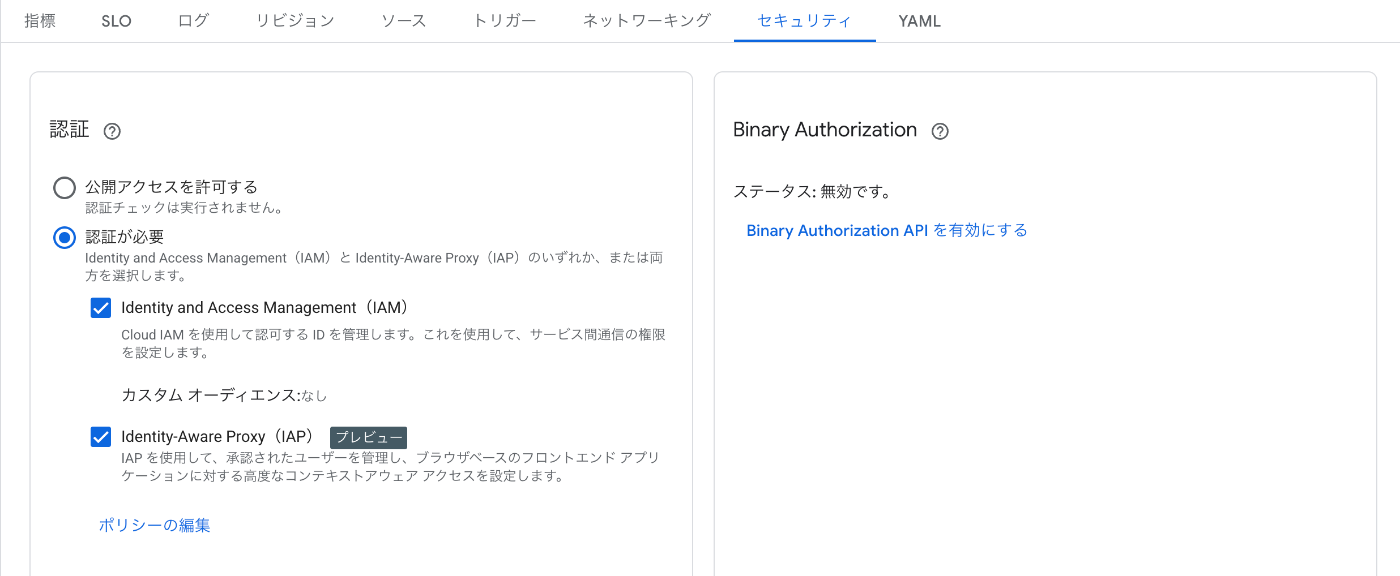Click ポリシーの編集 link

tap(154, 525)
